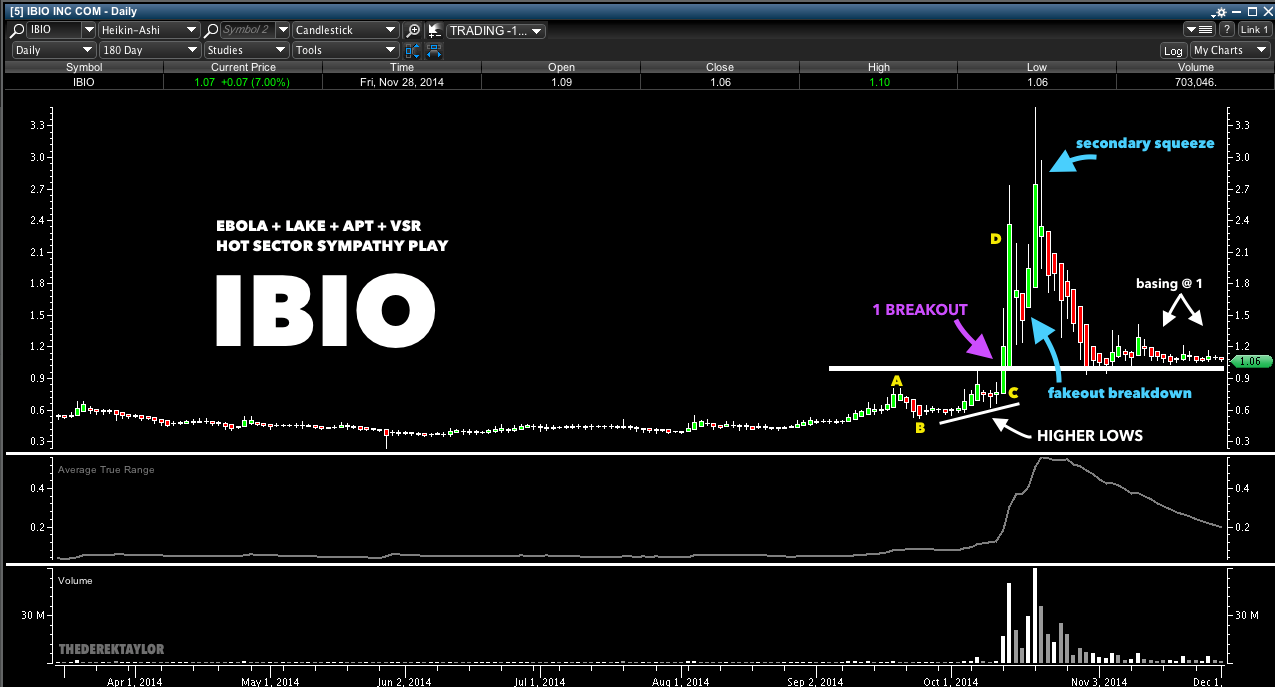Open the Candlestick comparison style dropdown
Viewport: 1275px width, 687px height.
point(347,30)
